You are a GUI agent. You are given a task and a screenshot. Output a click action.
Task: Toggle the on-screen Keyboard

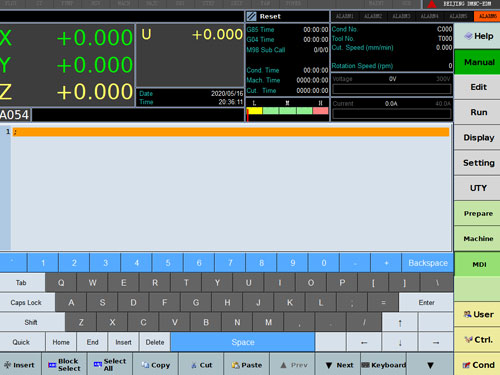tap(383, 365)
